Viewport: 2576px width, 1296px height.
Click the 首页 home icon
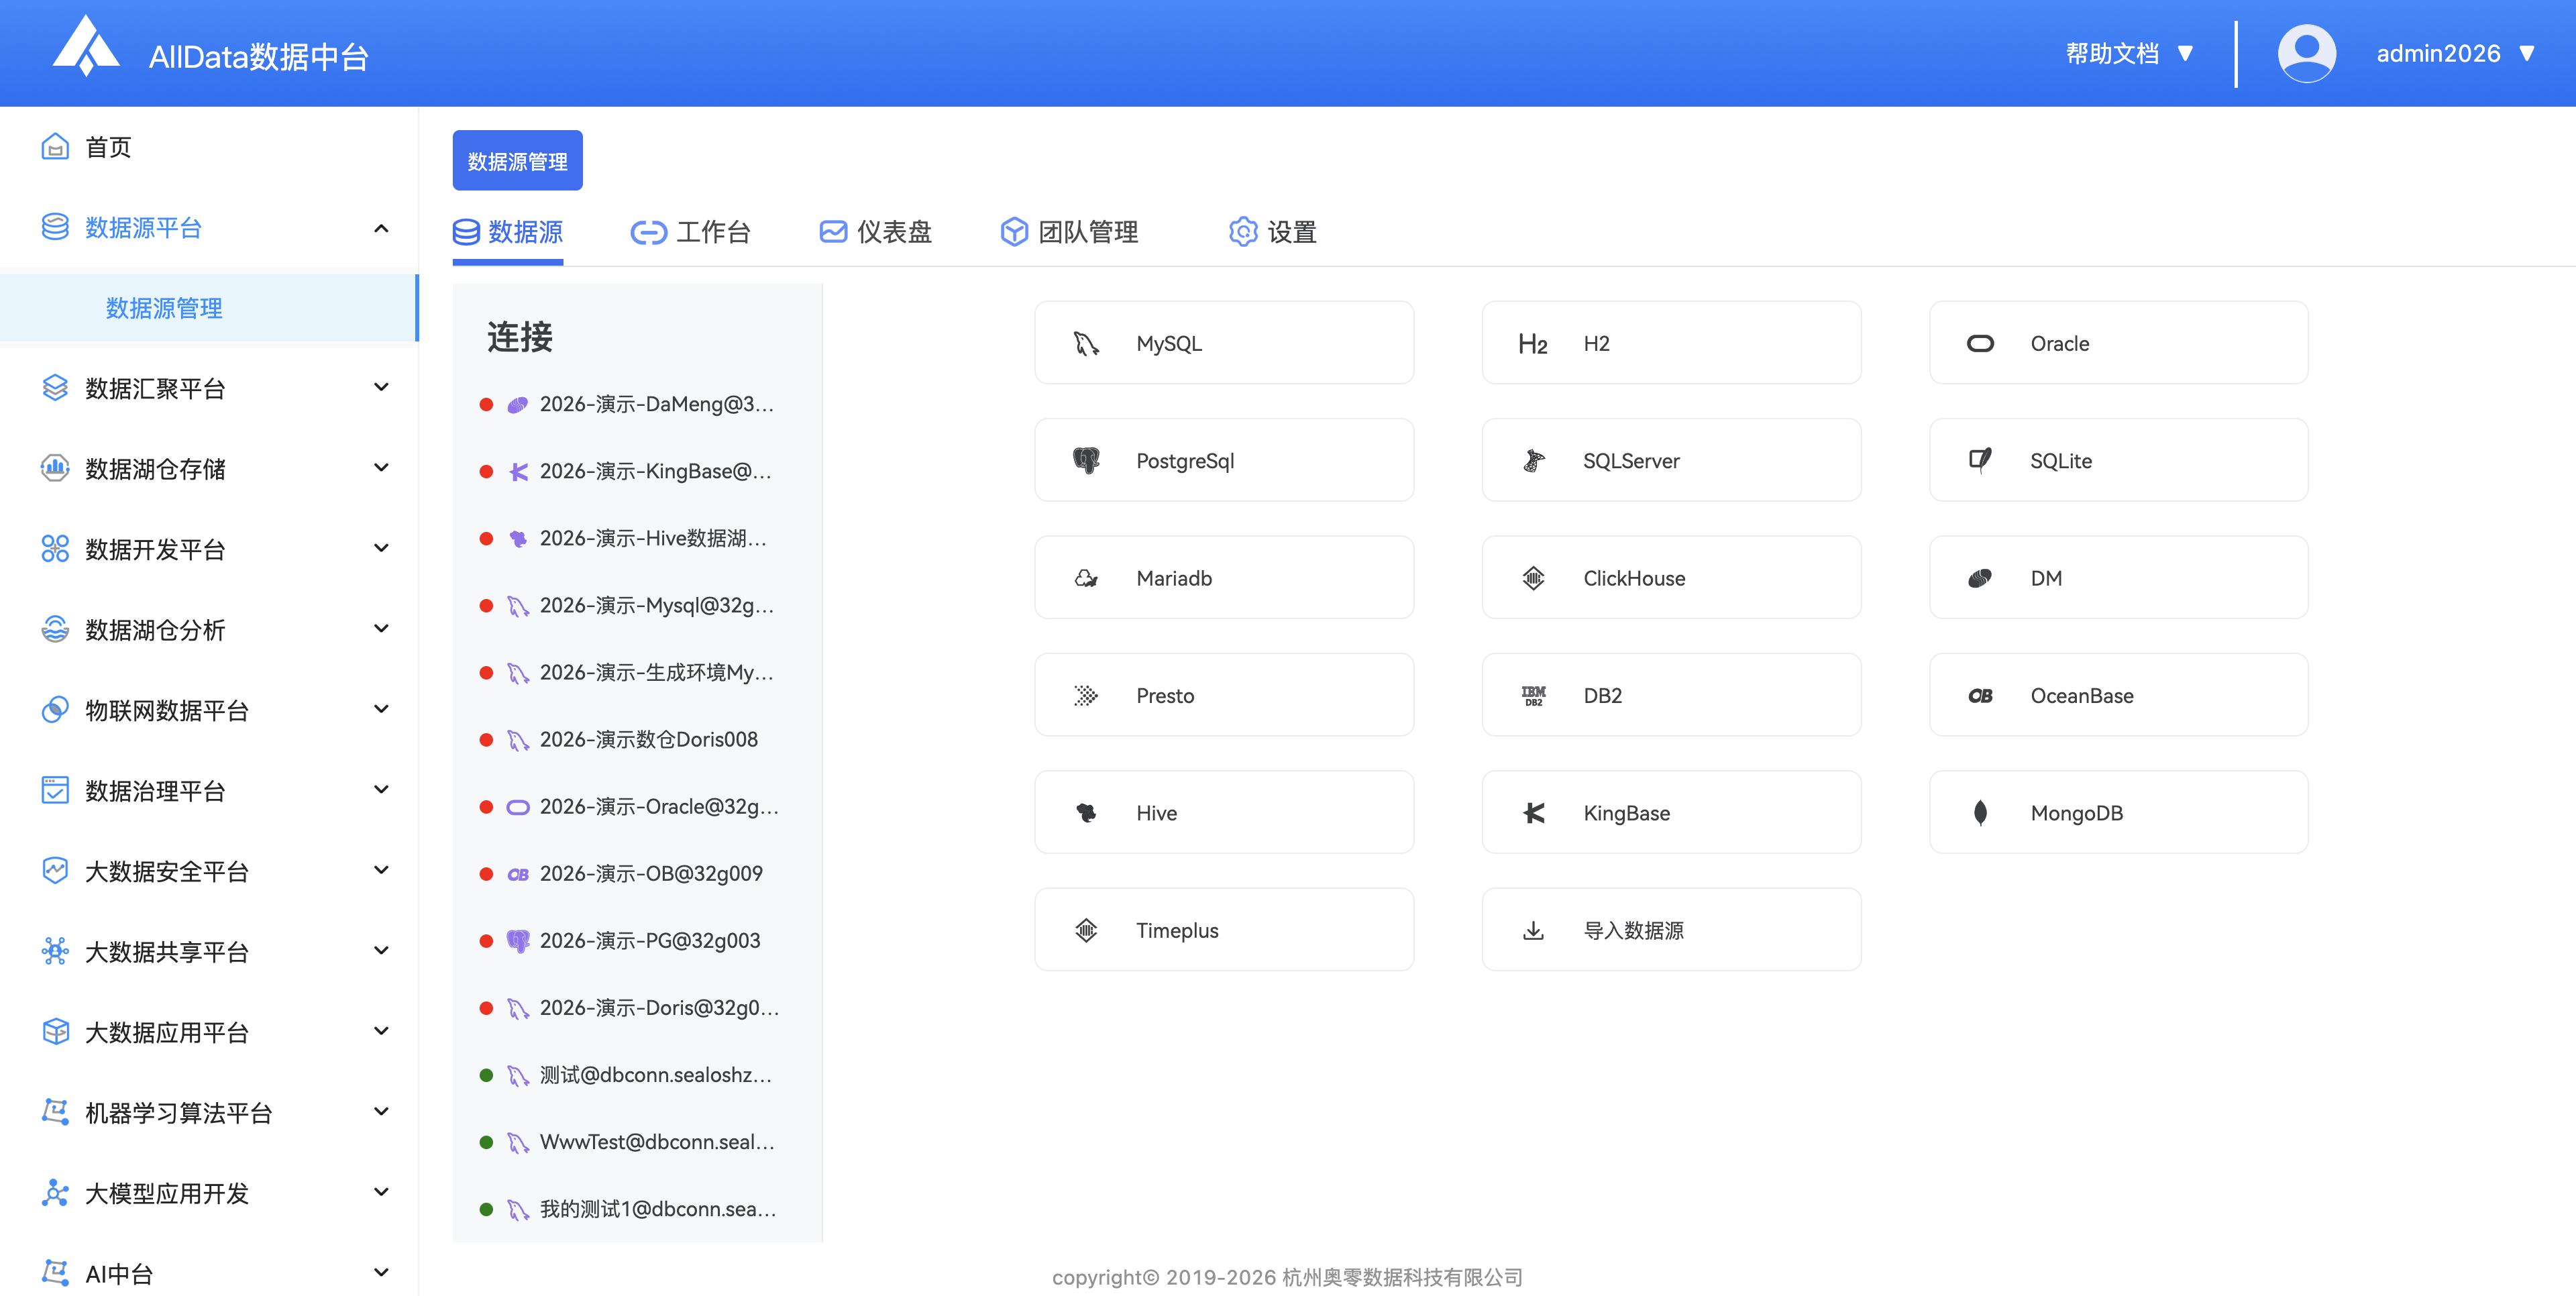pos(55,147)
